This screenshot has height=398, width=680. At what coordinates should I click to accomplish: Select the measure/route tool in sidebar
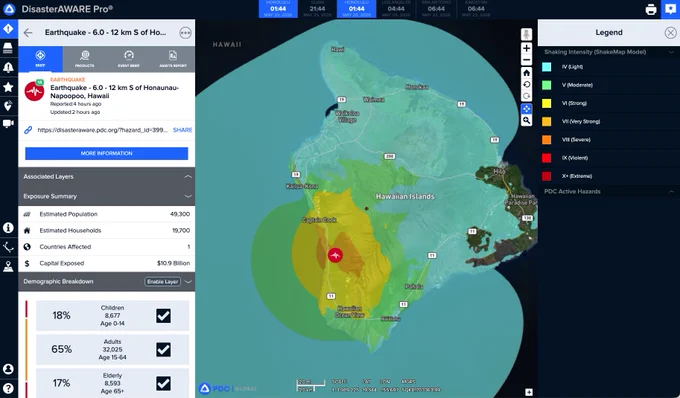pyautogui.click(x=8, y=247)
